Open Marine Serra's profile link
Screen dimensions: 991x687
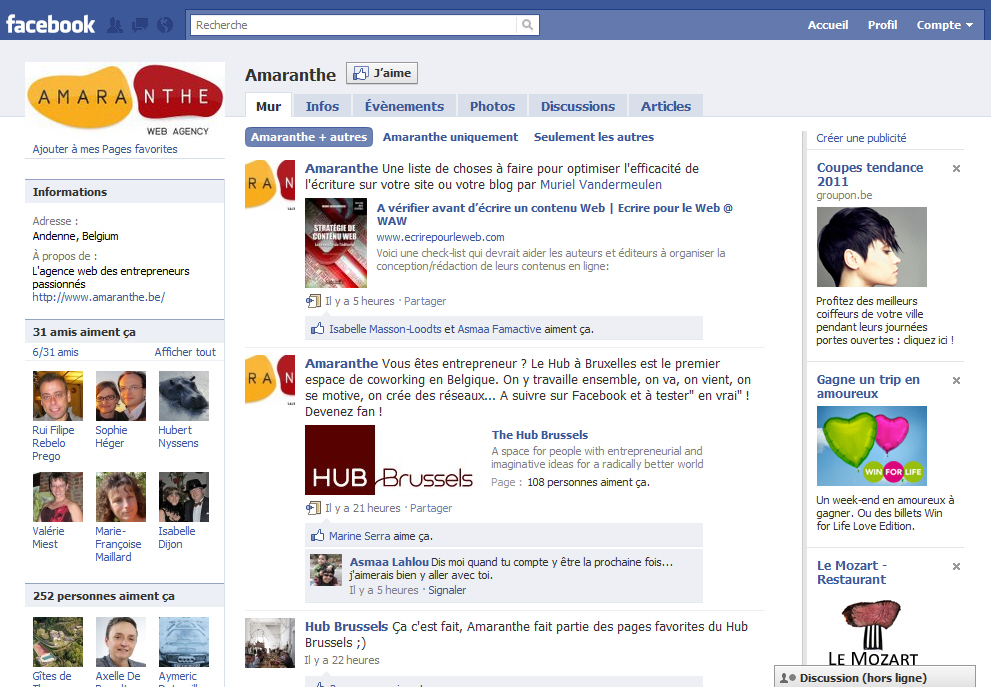coord(359,536)
